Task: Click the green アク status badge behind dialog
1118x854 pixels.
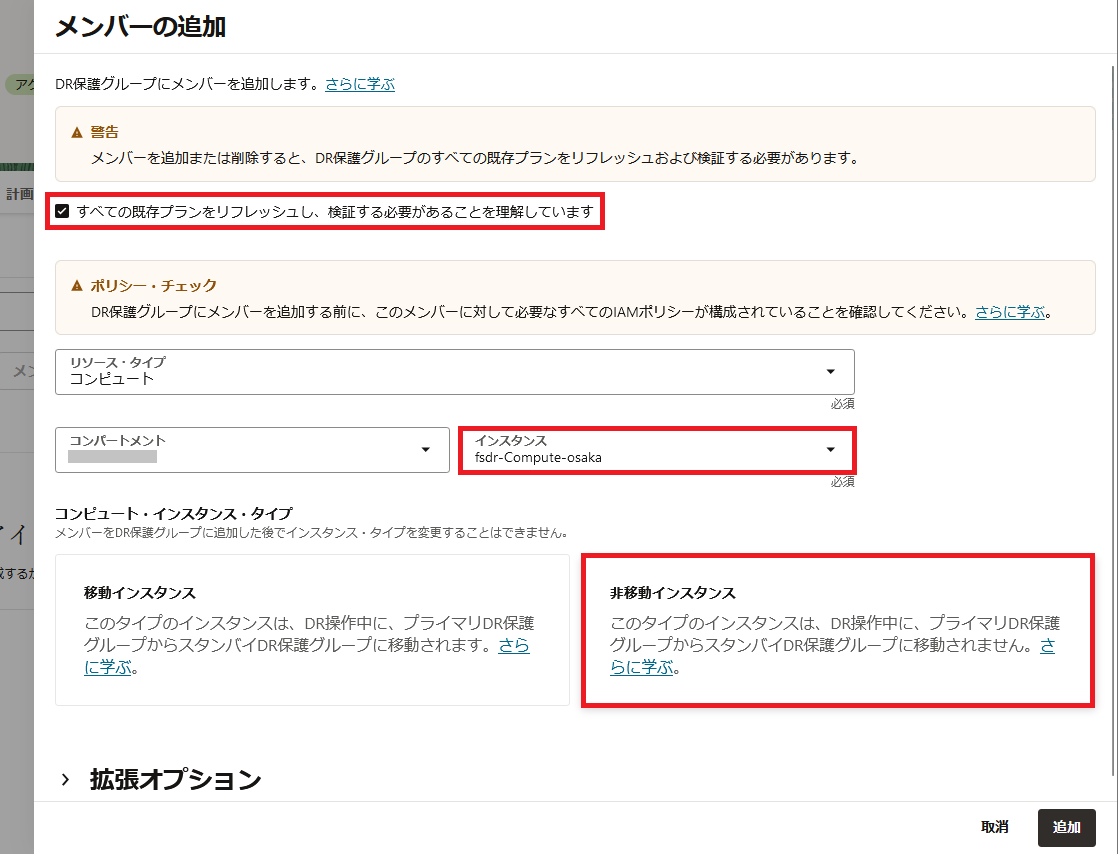Action: click(20, 85)
